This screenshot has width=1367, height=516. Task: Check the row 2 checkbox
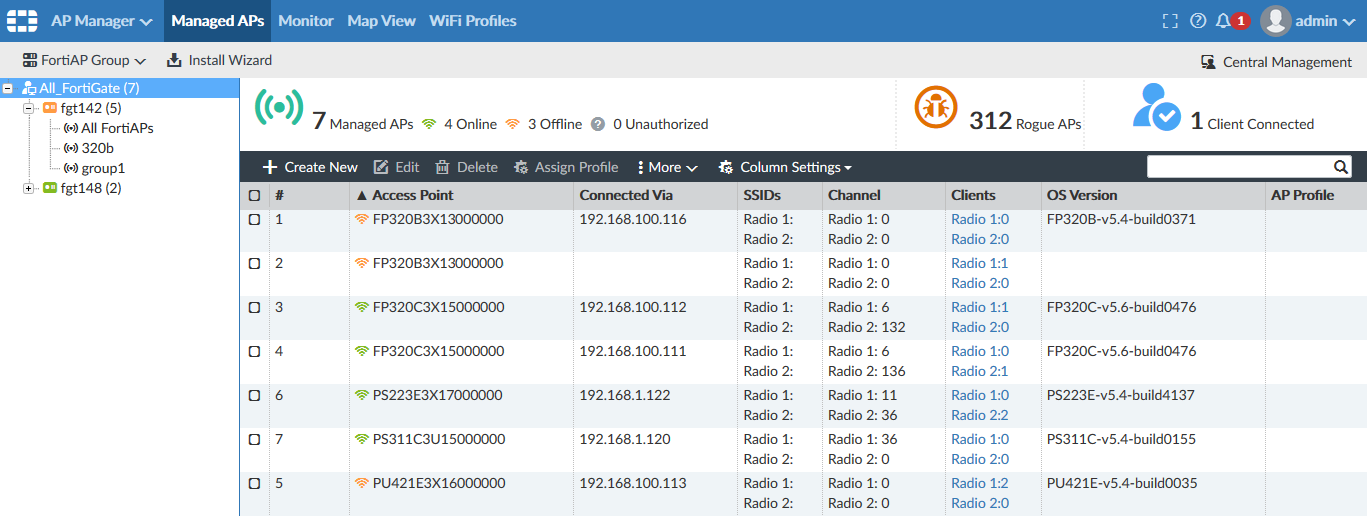pos(254,263)
